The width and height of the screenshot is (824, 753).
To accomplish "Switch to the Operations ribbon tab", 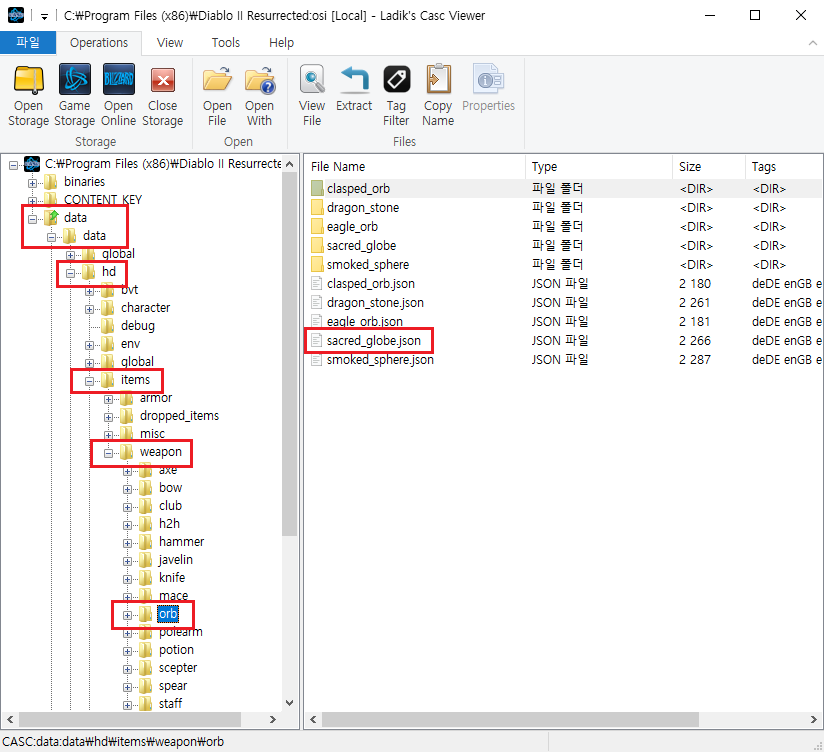I will [x=99, y=43].
